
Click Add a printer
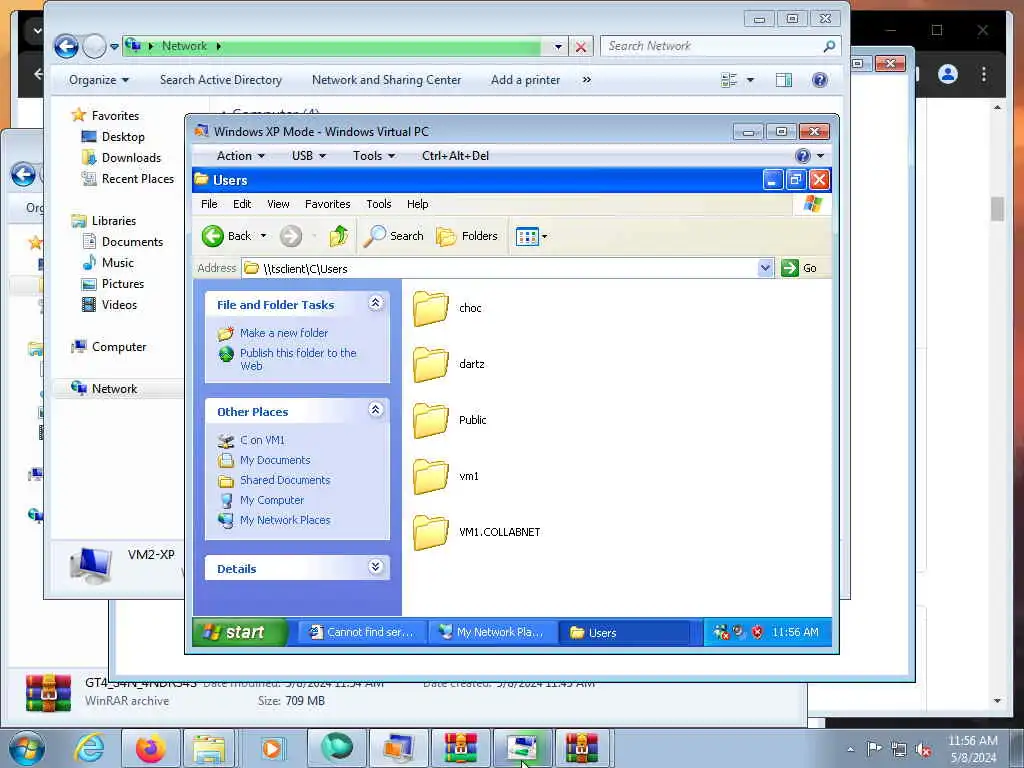(525, 80)
